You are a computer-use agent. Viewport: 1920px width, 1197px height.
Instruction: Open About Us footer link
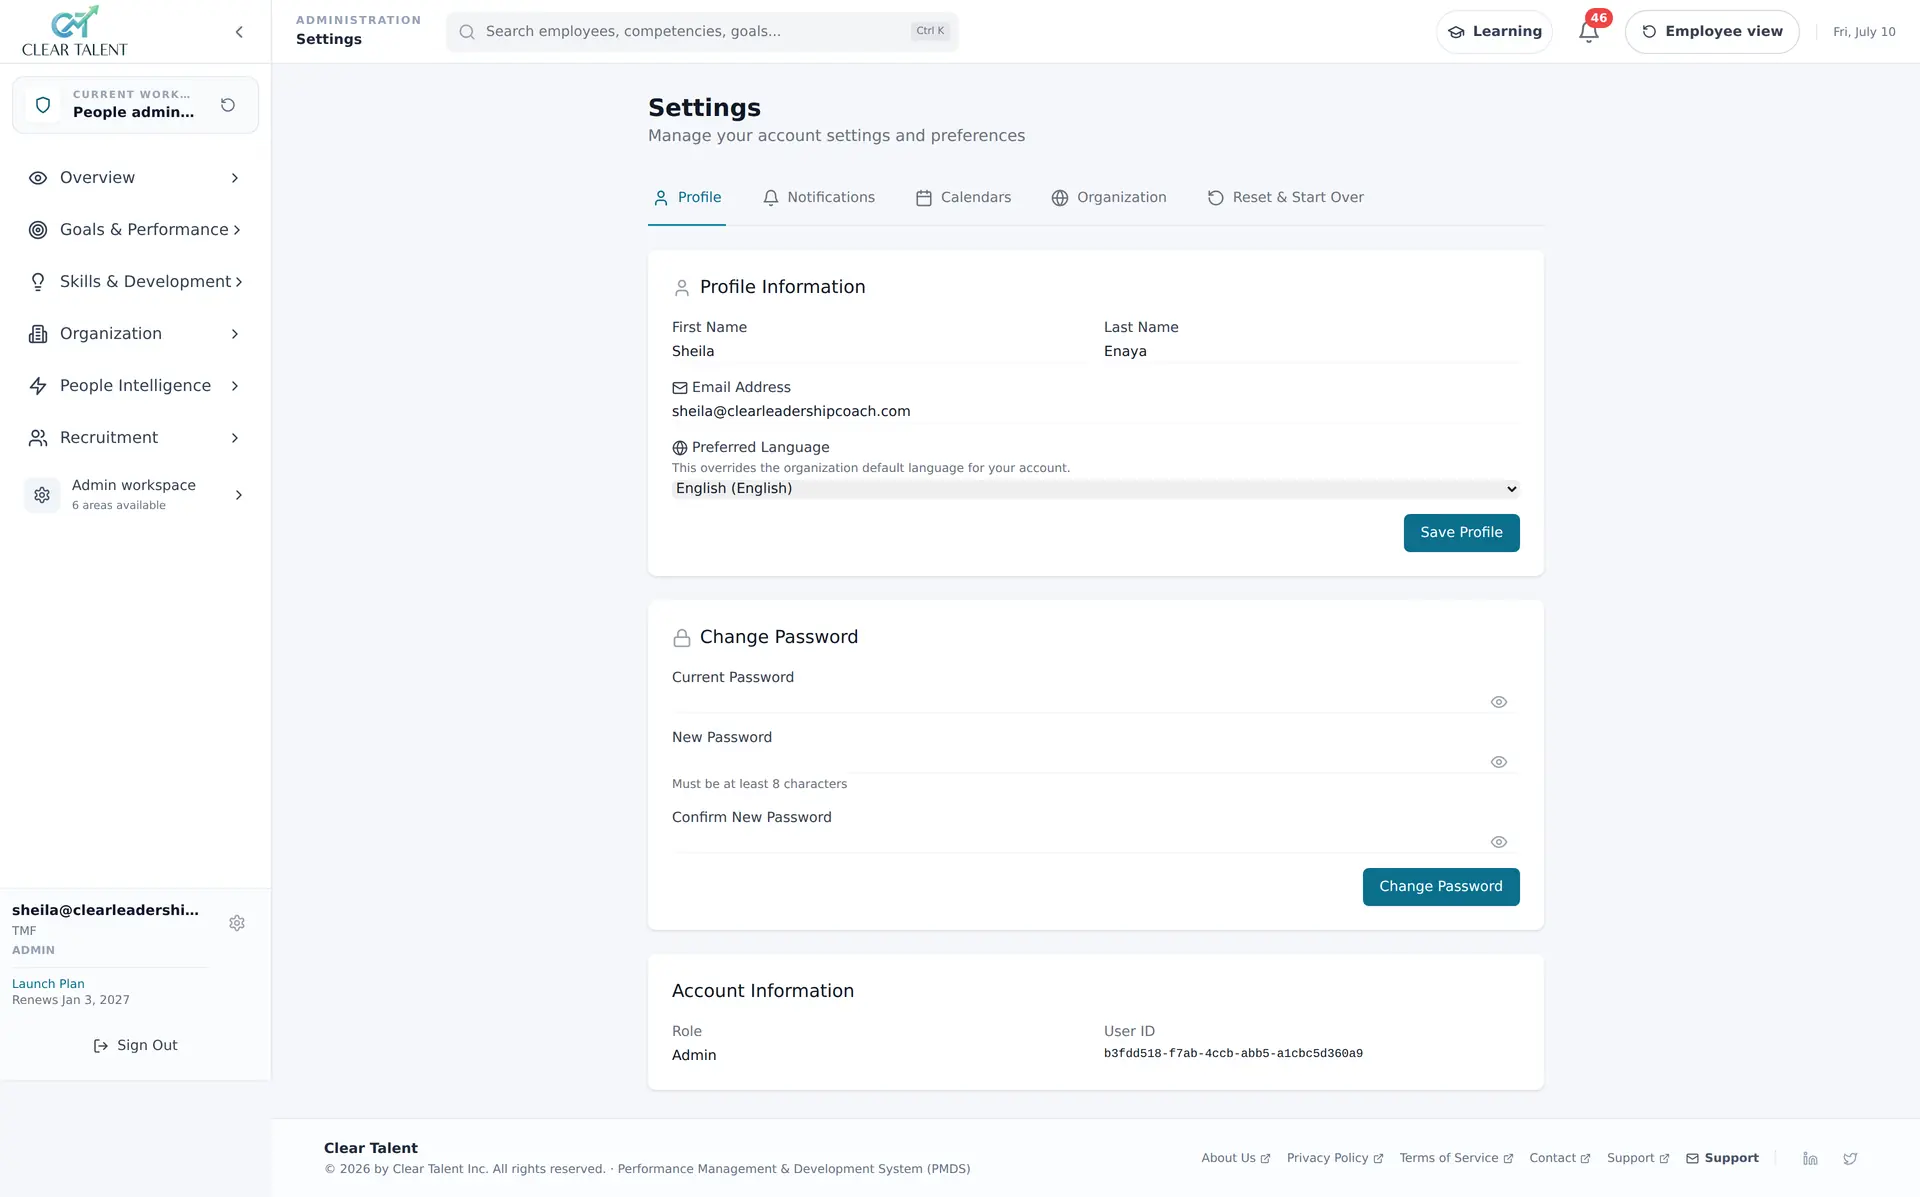coord(1236,1158)
